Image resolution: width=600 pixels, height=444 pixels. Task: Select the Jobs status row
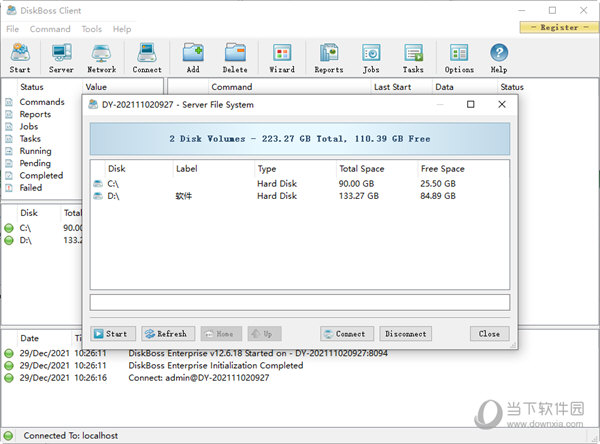click(29, 126)
